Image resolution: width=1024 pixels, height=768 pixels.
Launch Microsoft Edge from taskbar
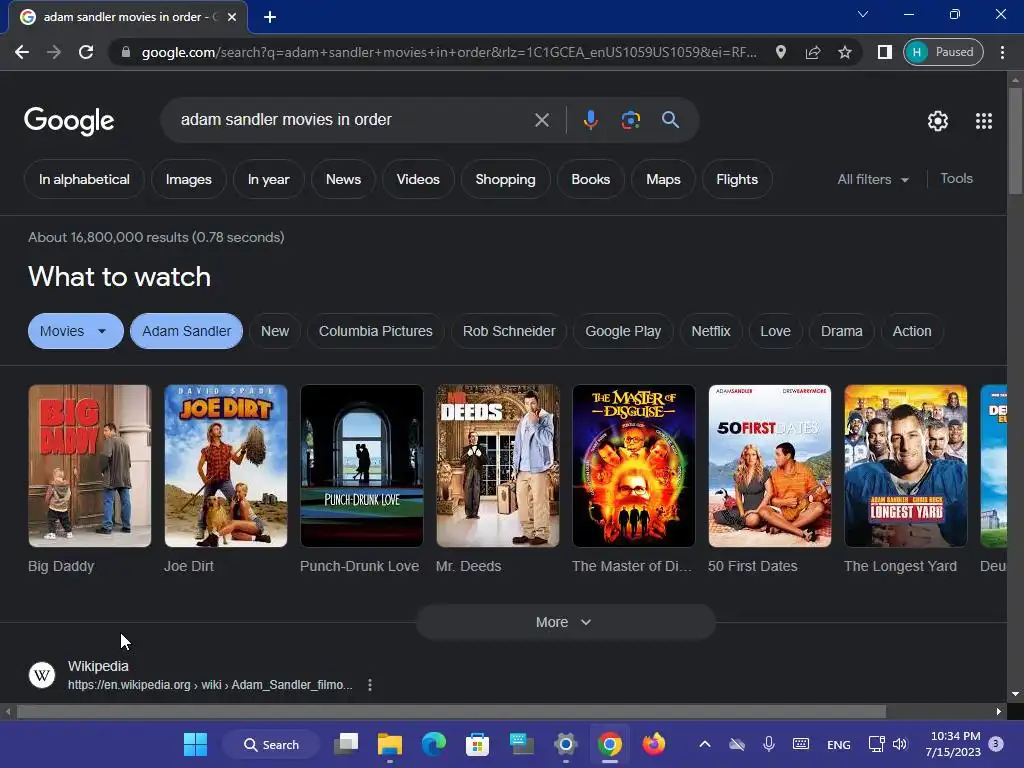tap(434, 744)
